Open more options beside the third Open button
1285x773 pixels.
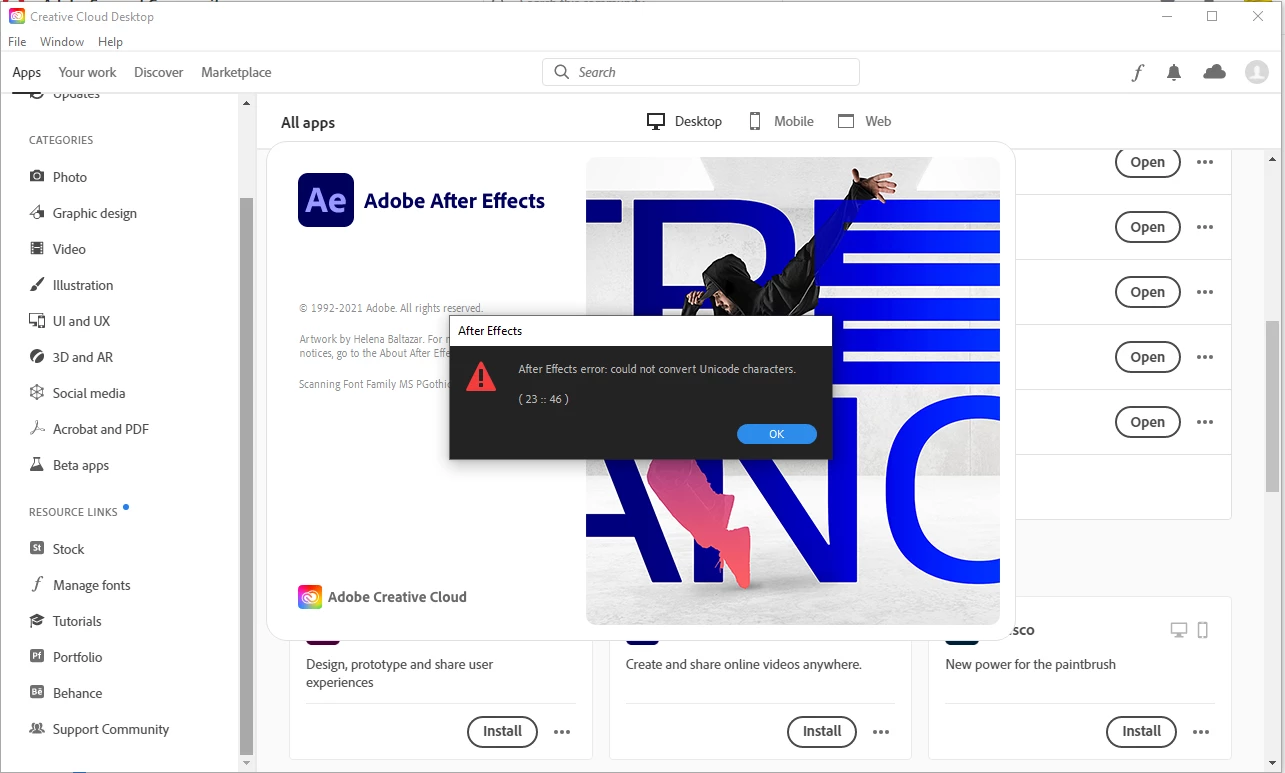click(x=1205, y=292)
